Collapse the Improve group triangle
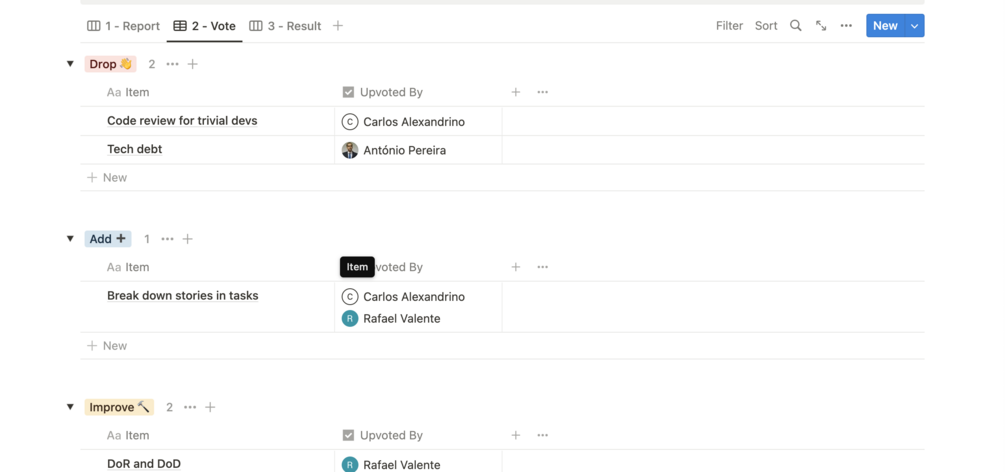 point(70,407)
